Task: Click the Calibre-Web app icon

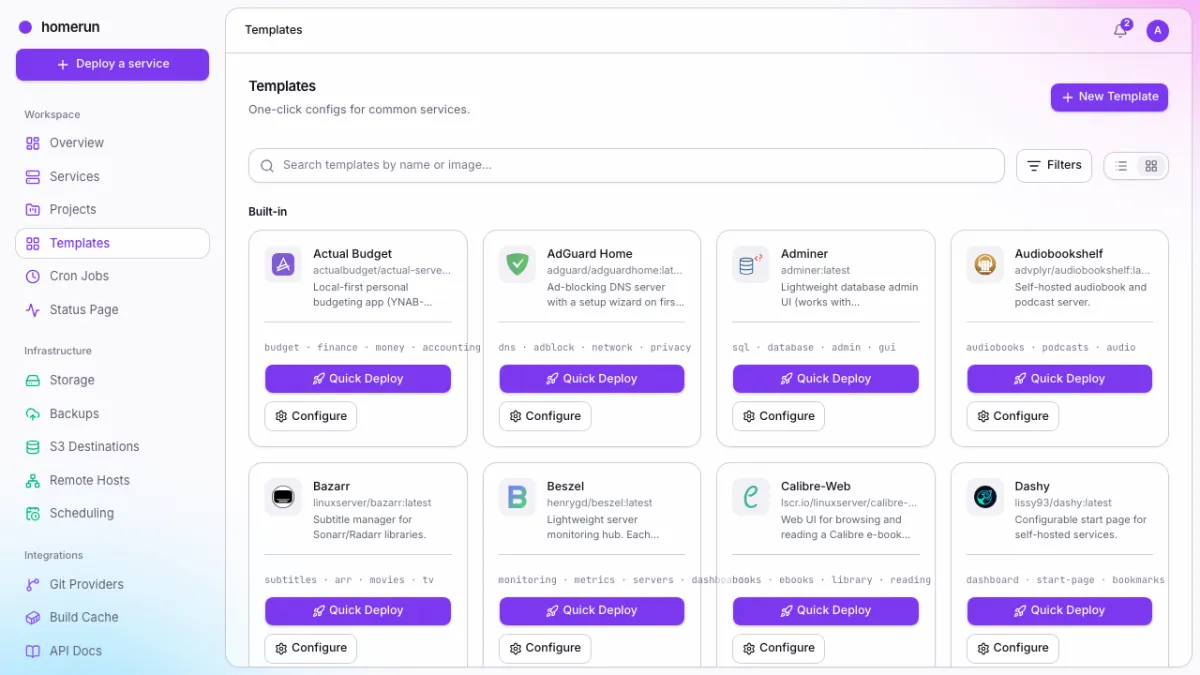Action: pos(751,497)
